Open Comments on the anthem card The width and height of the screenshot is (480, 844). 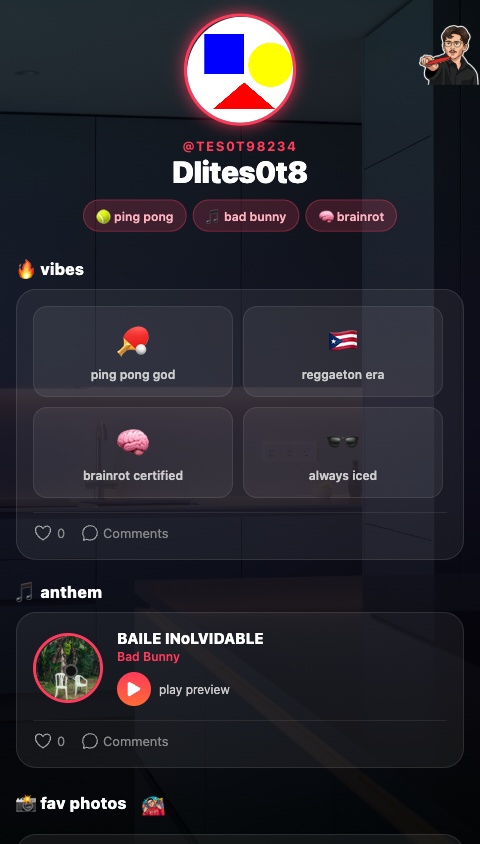click(125, 741)
